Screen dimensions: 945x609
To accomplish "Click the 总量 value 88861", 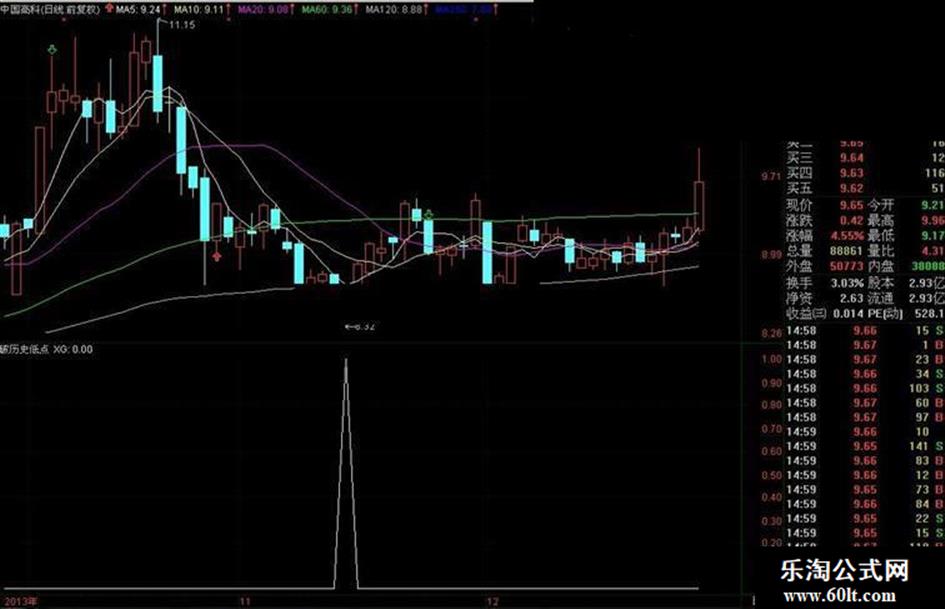I will [x=846, y=251].
